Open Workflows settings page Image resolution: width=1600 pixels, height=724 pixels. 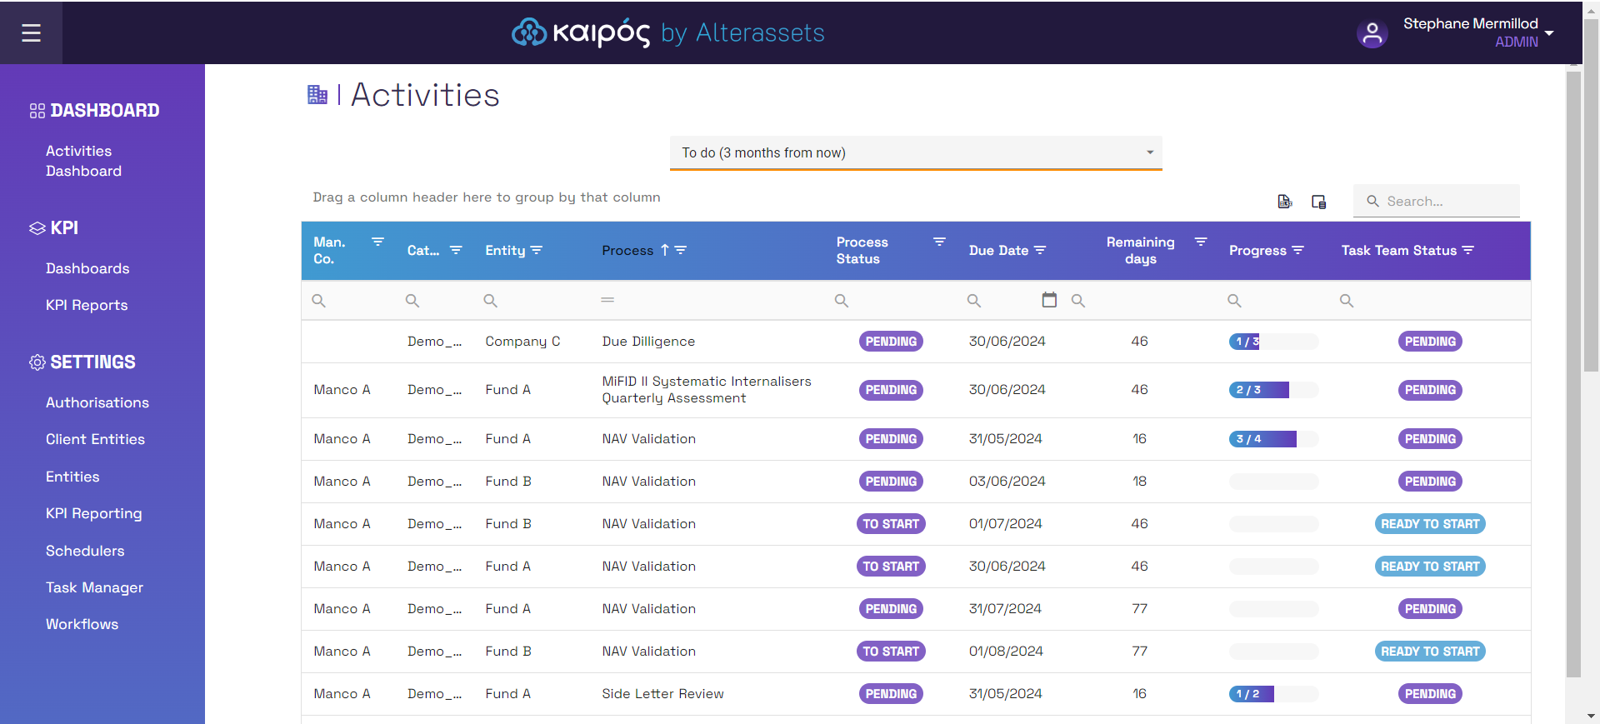point(82,624)
